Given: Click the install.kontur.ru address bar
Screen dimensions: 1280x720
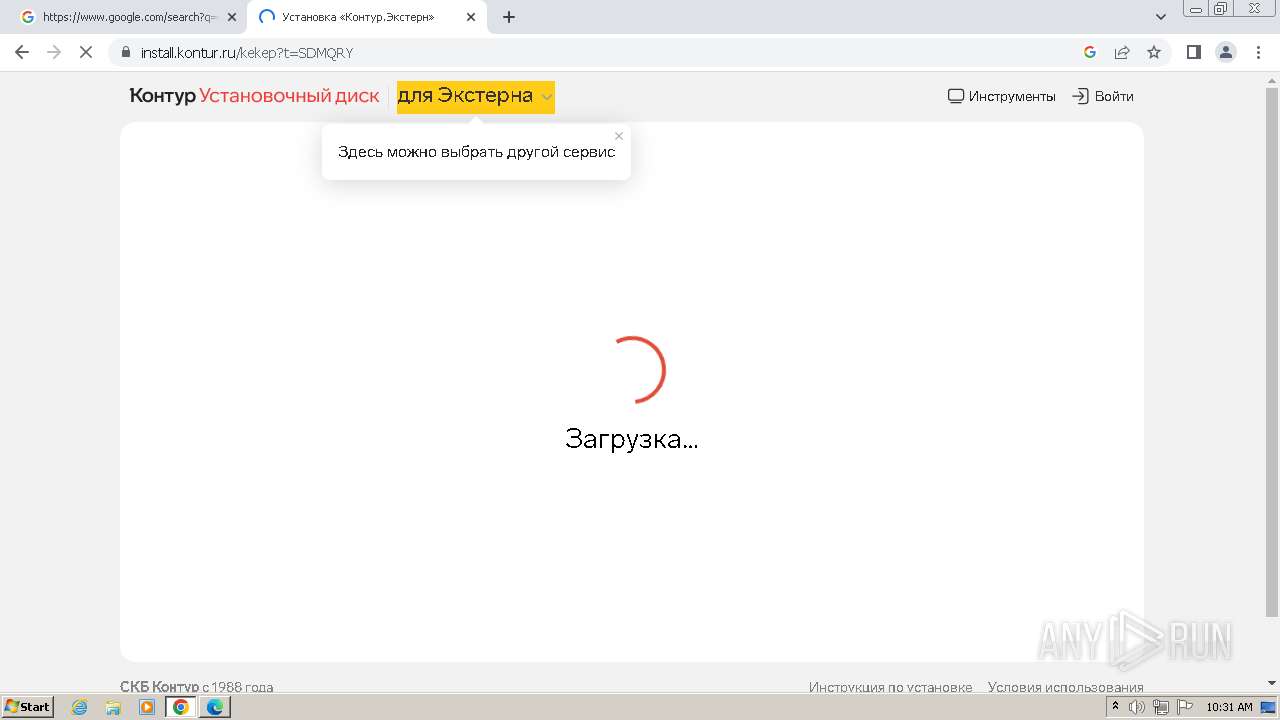Looking at the screenshot, I should pos(600,52).
